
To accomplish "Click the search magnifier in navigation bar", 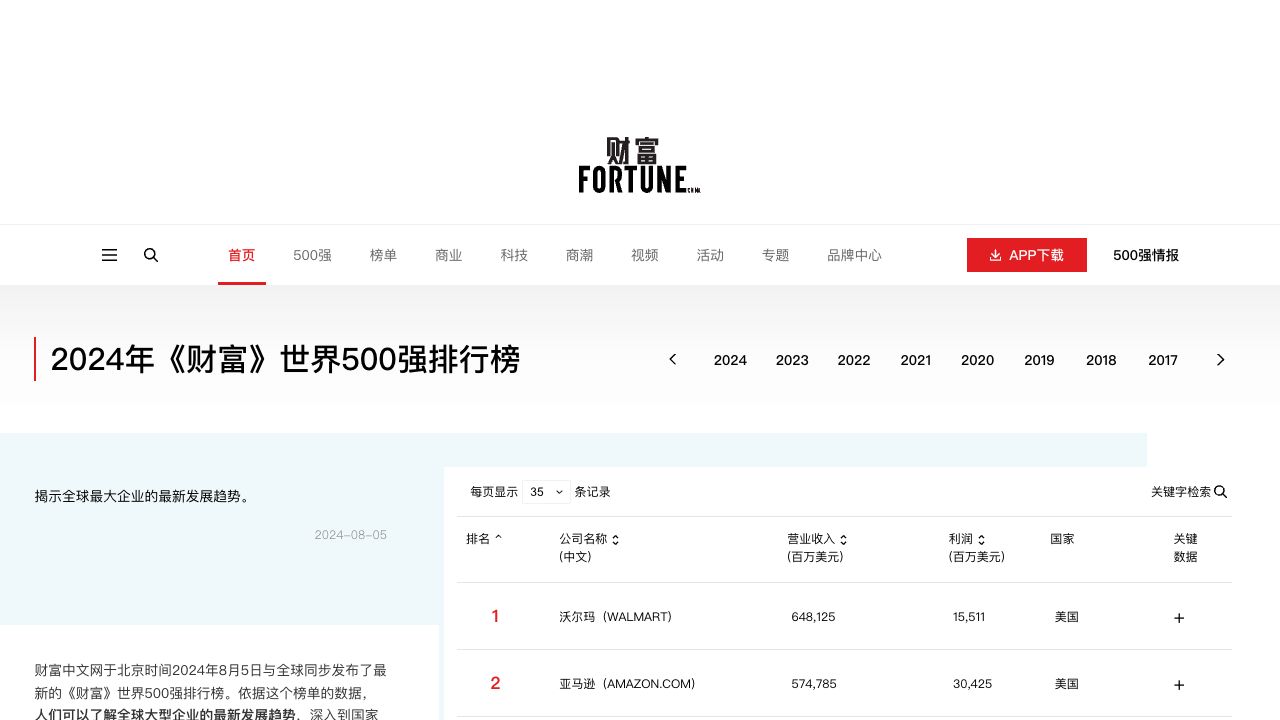I will (151, 255).
